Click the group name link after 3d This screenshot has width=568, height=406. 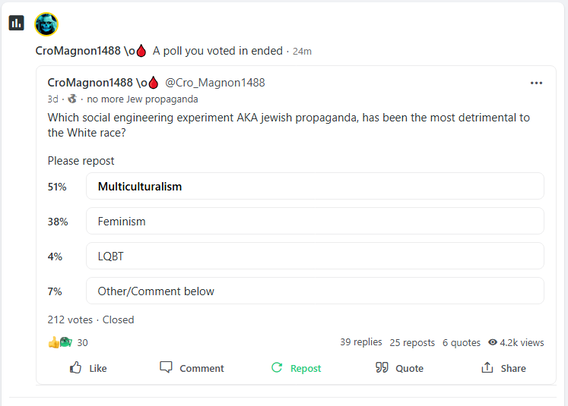[142, 99]
